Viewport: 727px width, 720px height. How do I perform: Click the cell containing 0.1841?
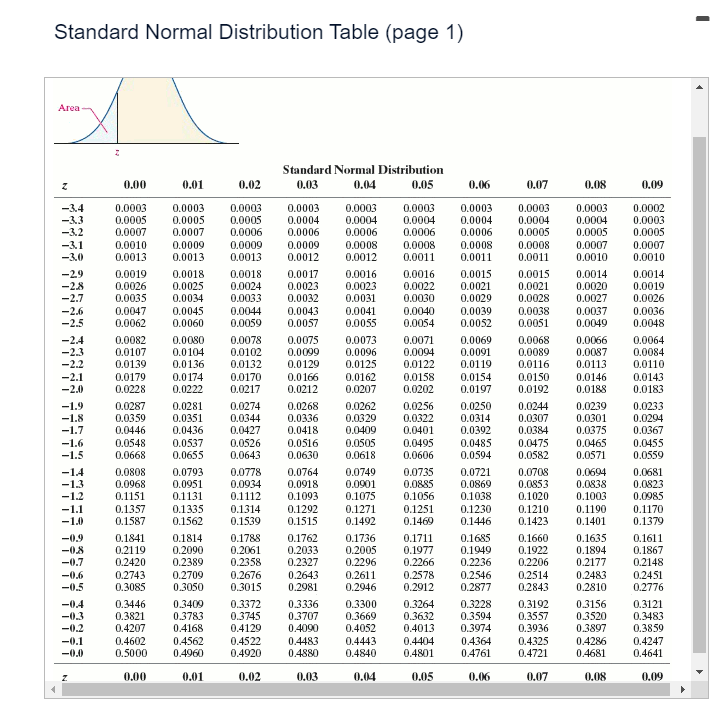[x=130, y=538]
